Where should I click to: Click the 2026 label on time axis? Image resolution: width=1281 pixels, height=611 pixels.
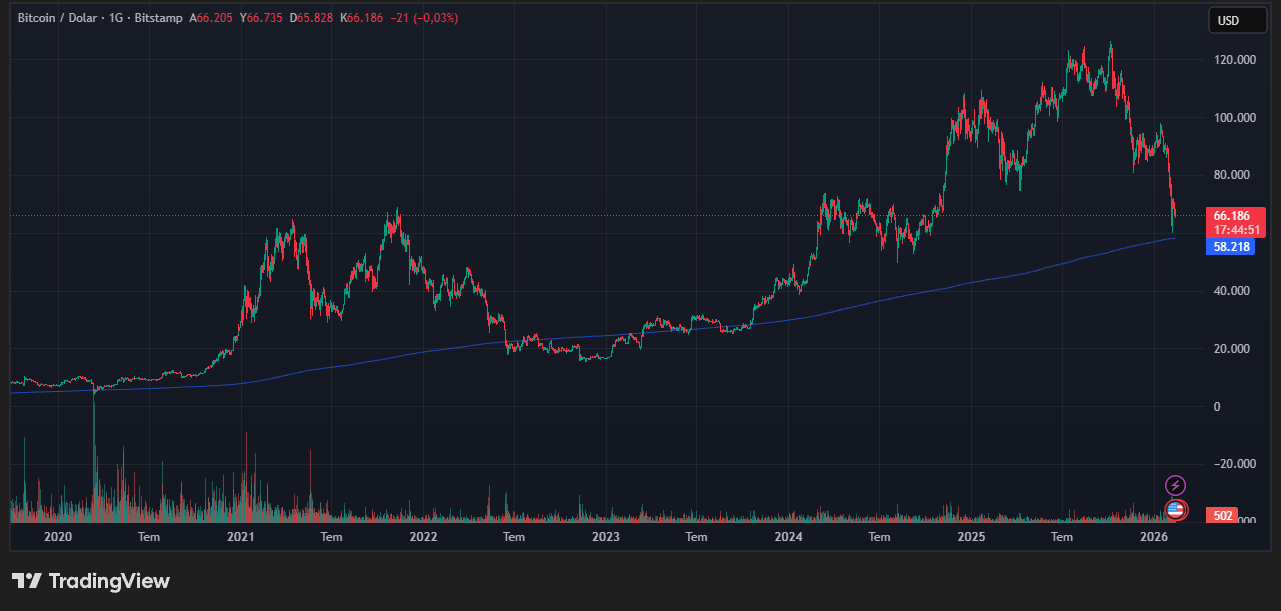(x=1154, y=537)
